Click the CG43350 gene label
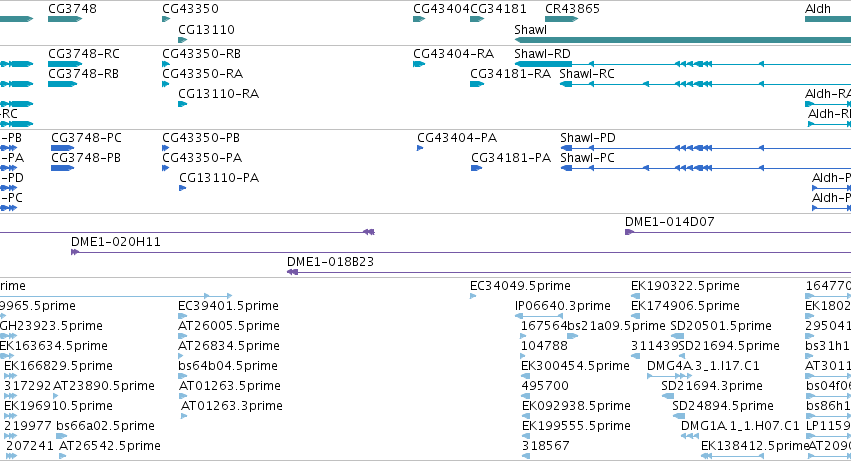The height and width of the screenshot is (461, 851). click(x=190, y=9)
